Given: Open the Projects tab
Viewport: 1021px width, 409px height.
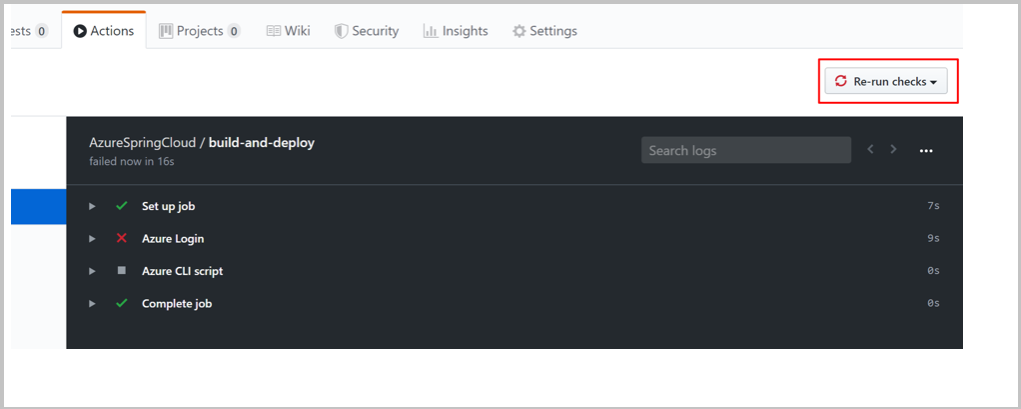Looking at the screenshot, I should [x=200, y=31].
